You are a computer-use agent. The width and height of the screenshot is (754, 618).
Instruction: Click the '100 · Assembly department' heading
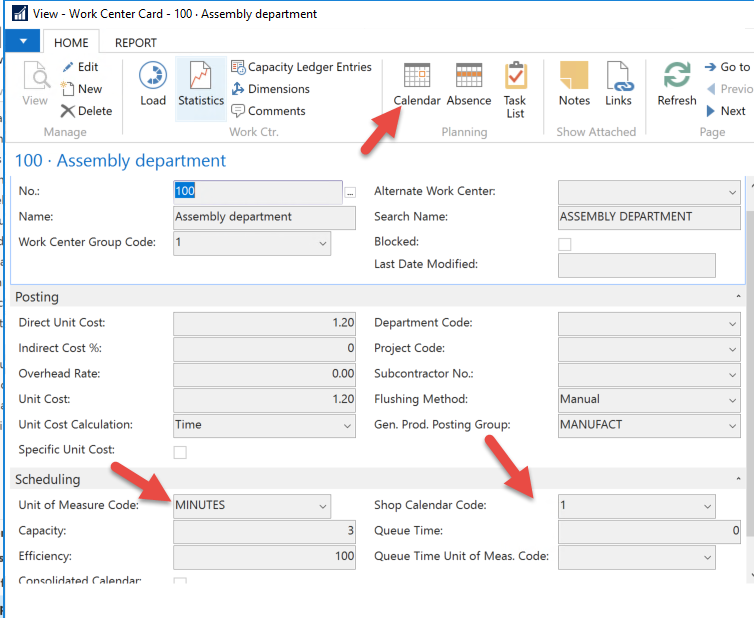click(x=120, y=161)
